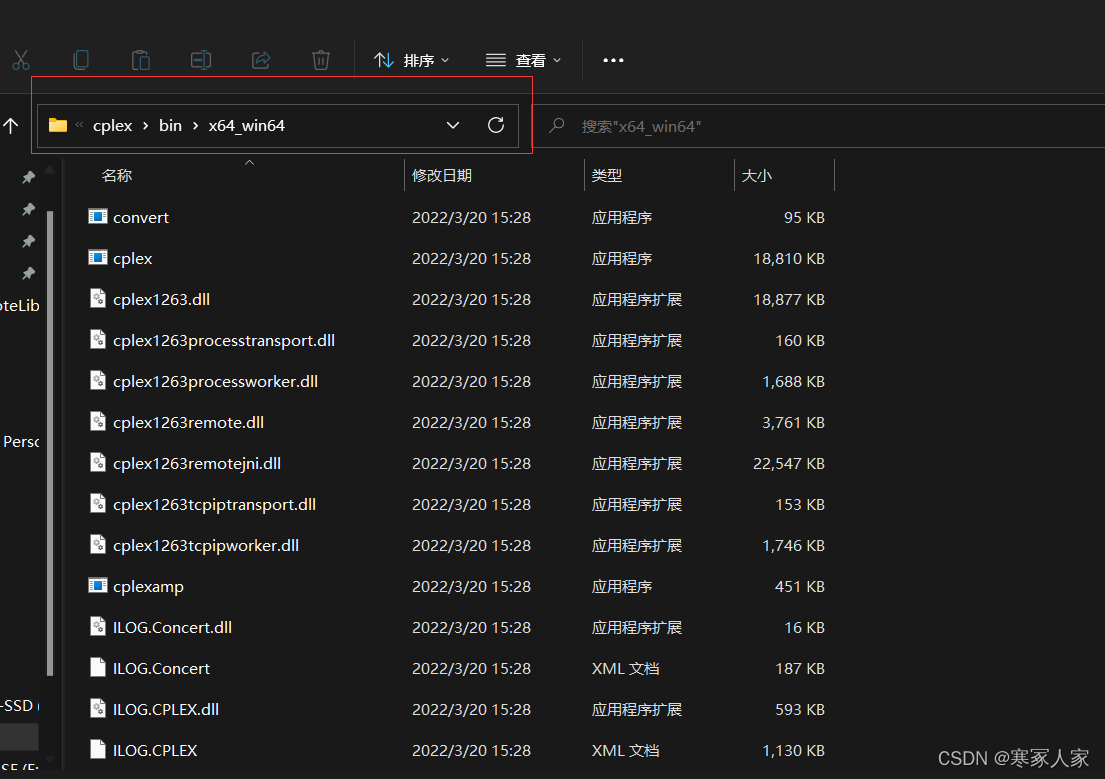Click the Delete trash can icon
Screen dimensions: 1105x779
[321, 60]
